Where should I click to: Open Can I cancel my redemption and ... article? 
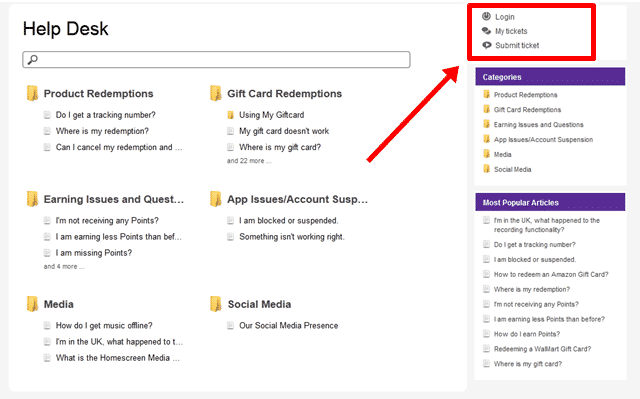(119, 147)
